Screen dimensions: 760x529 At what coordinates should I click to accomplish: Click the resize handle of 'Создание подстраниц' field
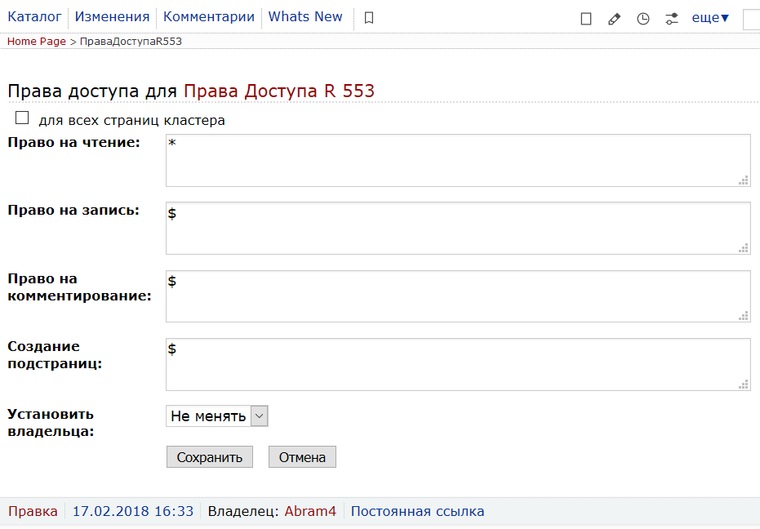click(744, 385)
